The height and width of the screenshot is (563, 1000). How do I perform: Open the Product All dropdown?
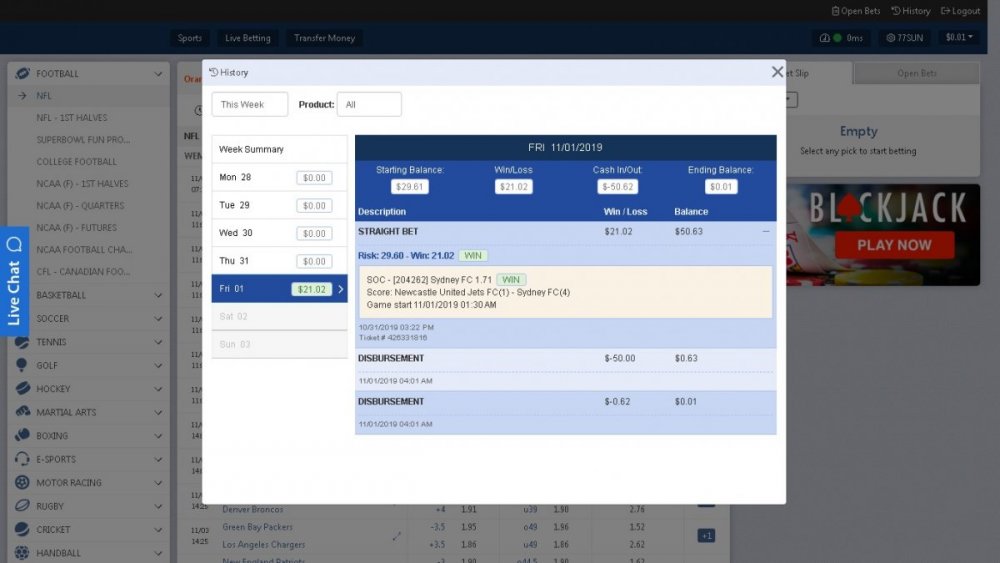coord(368,104)
